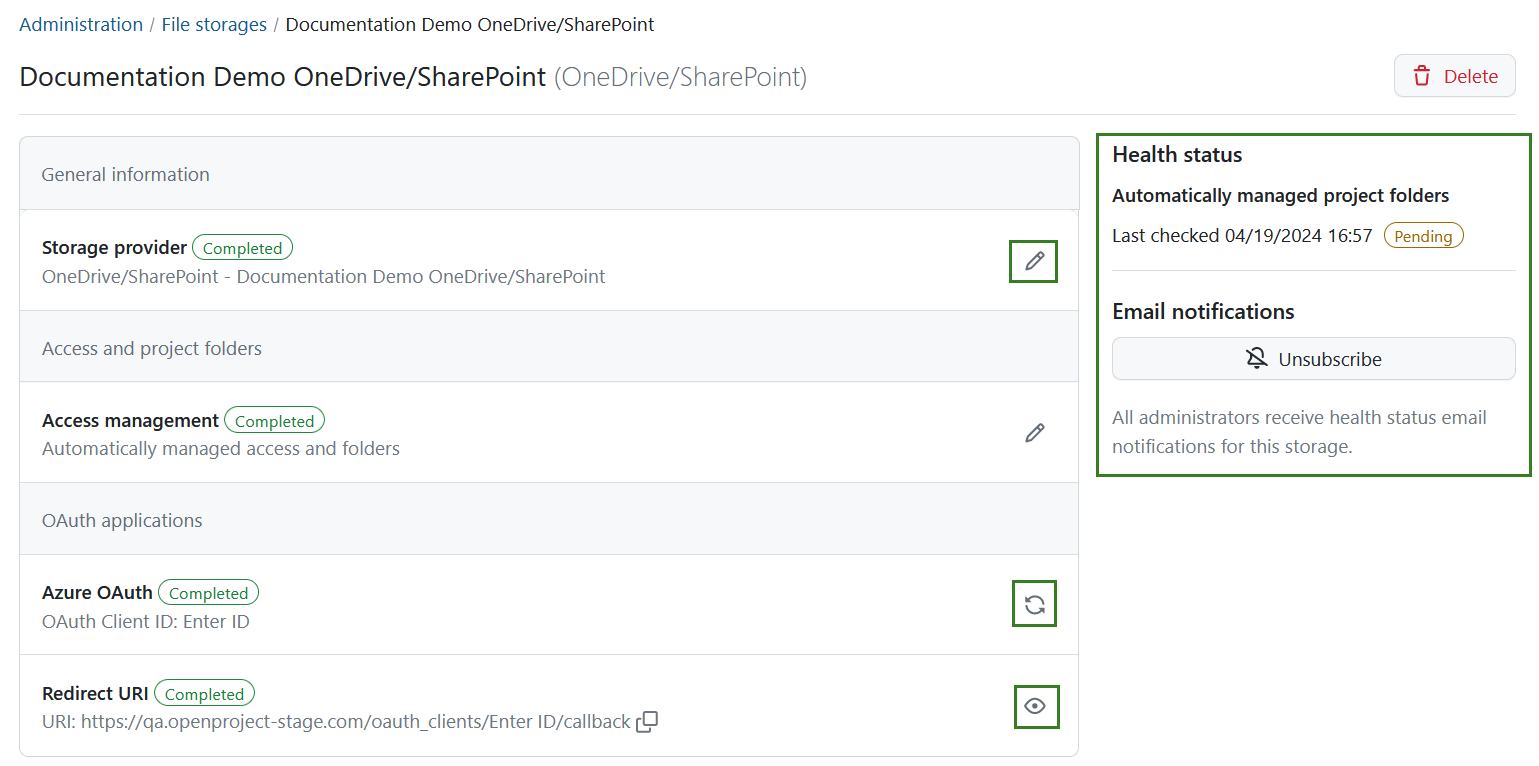The width and height of the screenshot is (1539, 766).
Task: Unsubscribe from health status email notifications
Action: [x=1313, y=359]
